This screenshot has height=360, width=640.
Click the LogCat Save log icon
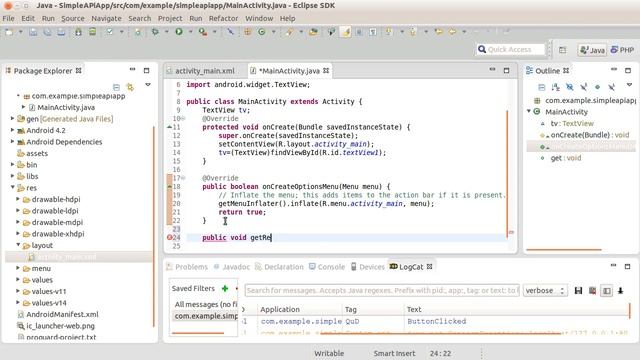(x=578, y=291)
